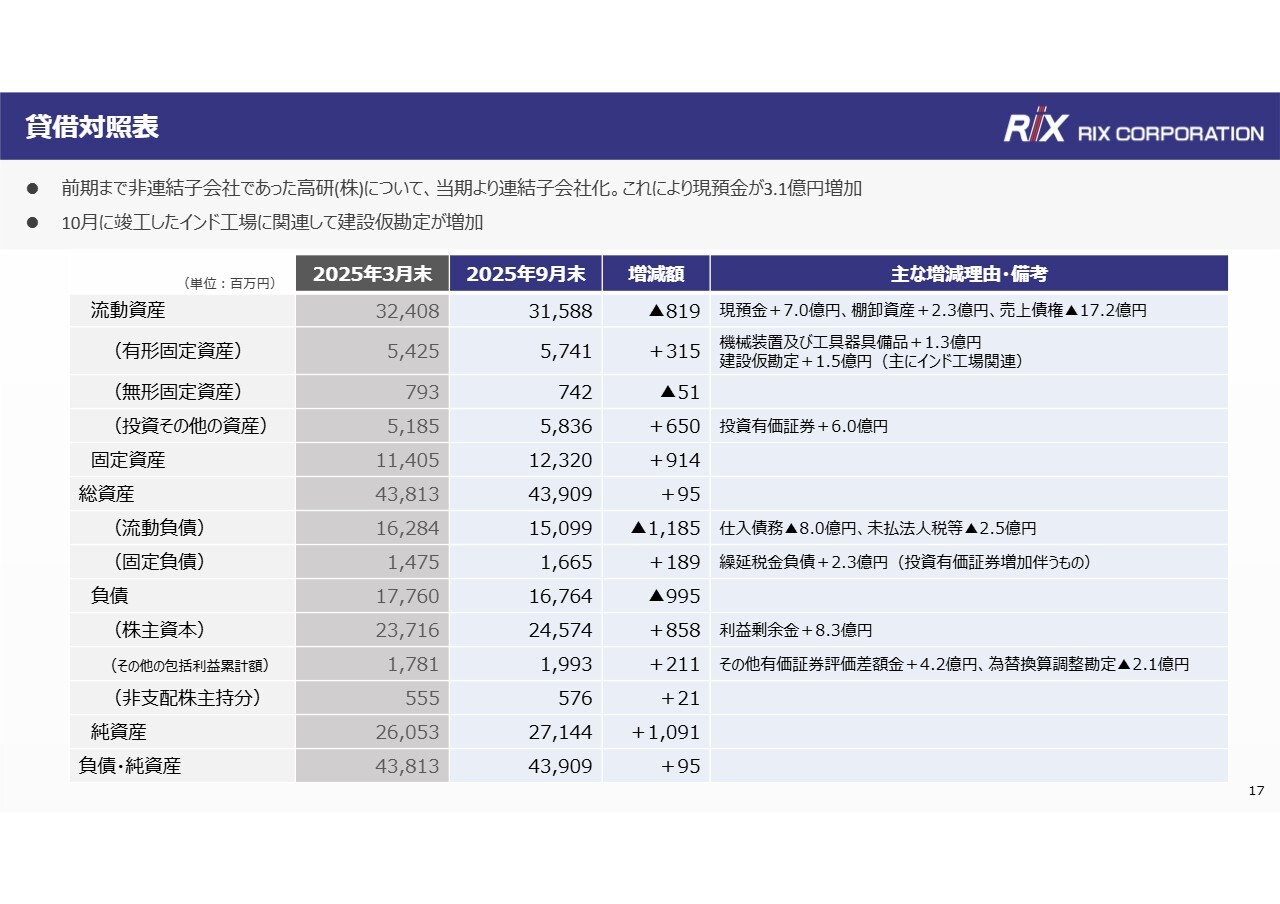Click the 純資産 row label

click(x=119, y=732)
